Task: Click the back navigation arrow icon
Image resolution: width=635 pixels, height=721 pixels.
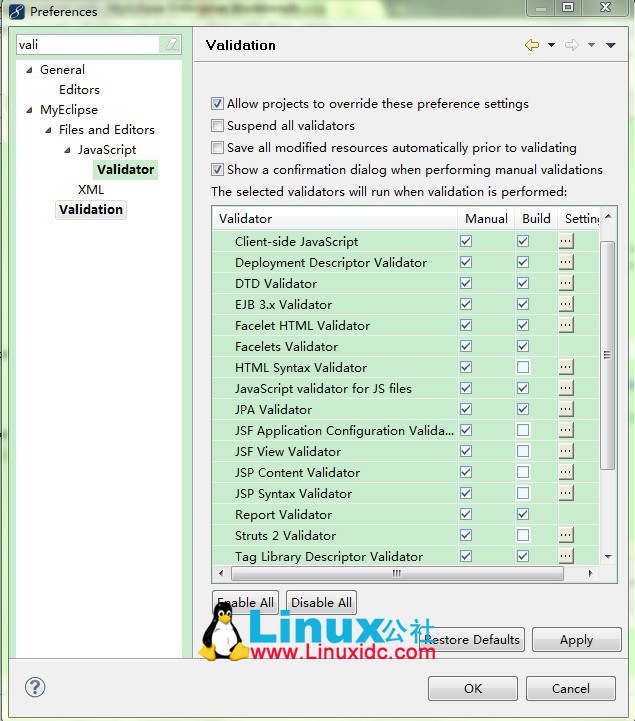Action: tap(532, 45)
